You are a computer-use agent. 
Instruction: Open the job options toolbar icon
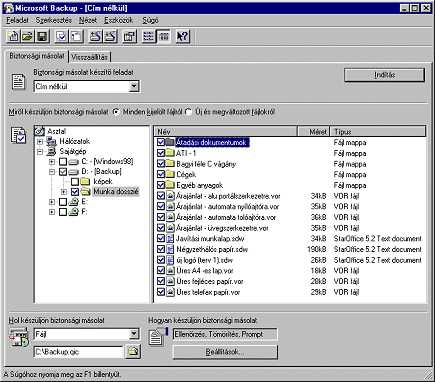[x=130, y=36]
